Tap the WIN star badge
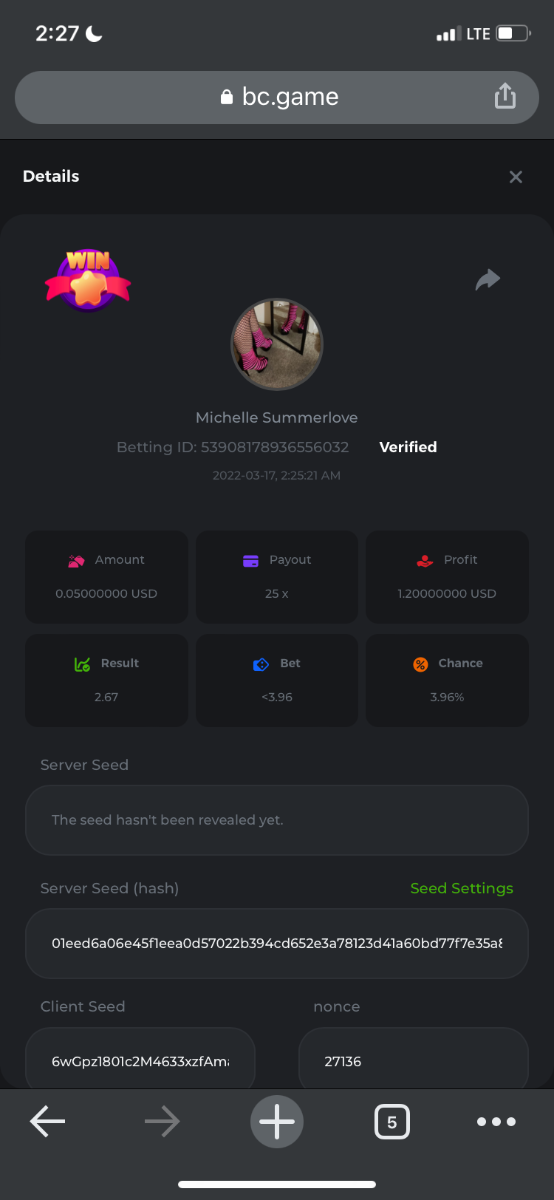Image resolution: width=554 pixels, height=1200 pixels. [88, 279]
